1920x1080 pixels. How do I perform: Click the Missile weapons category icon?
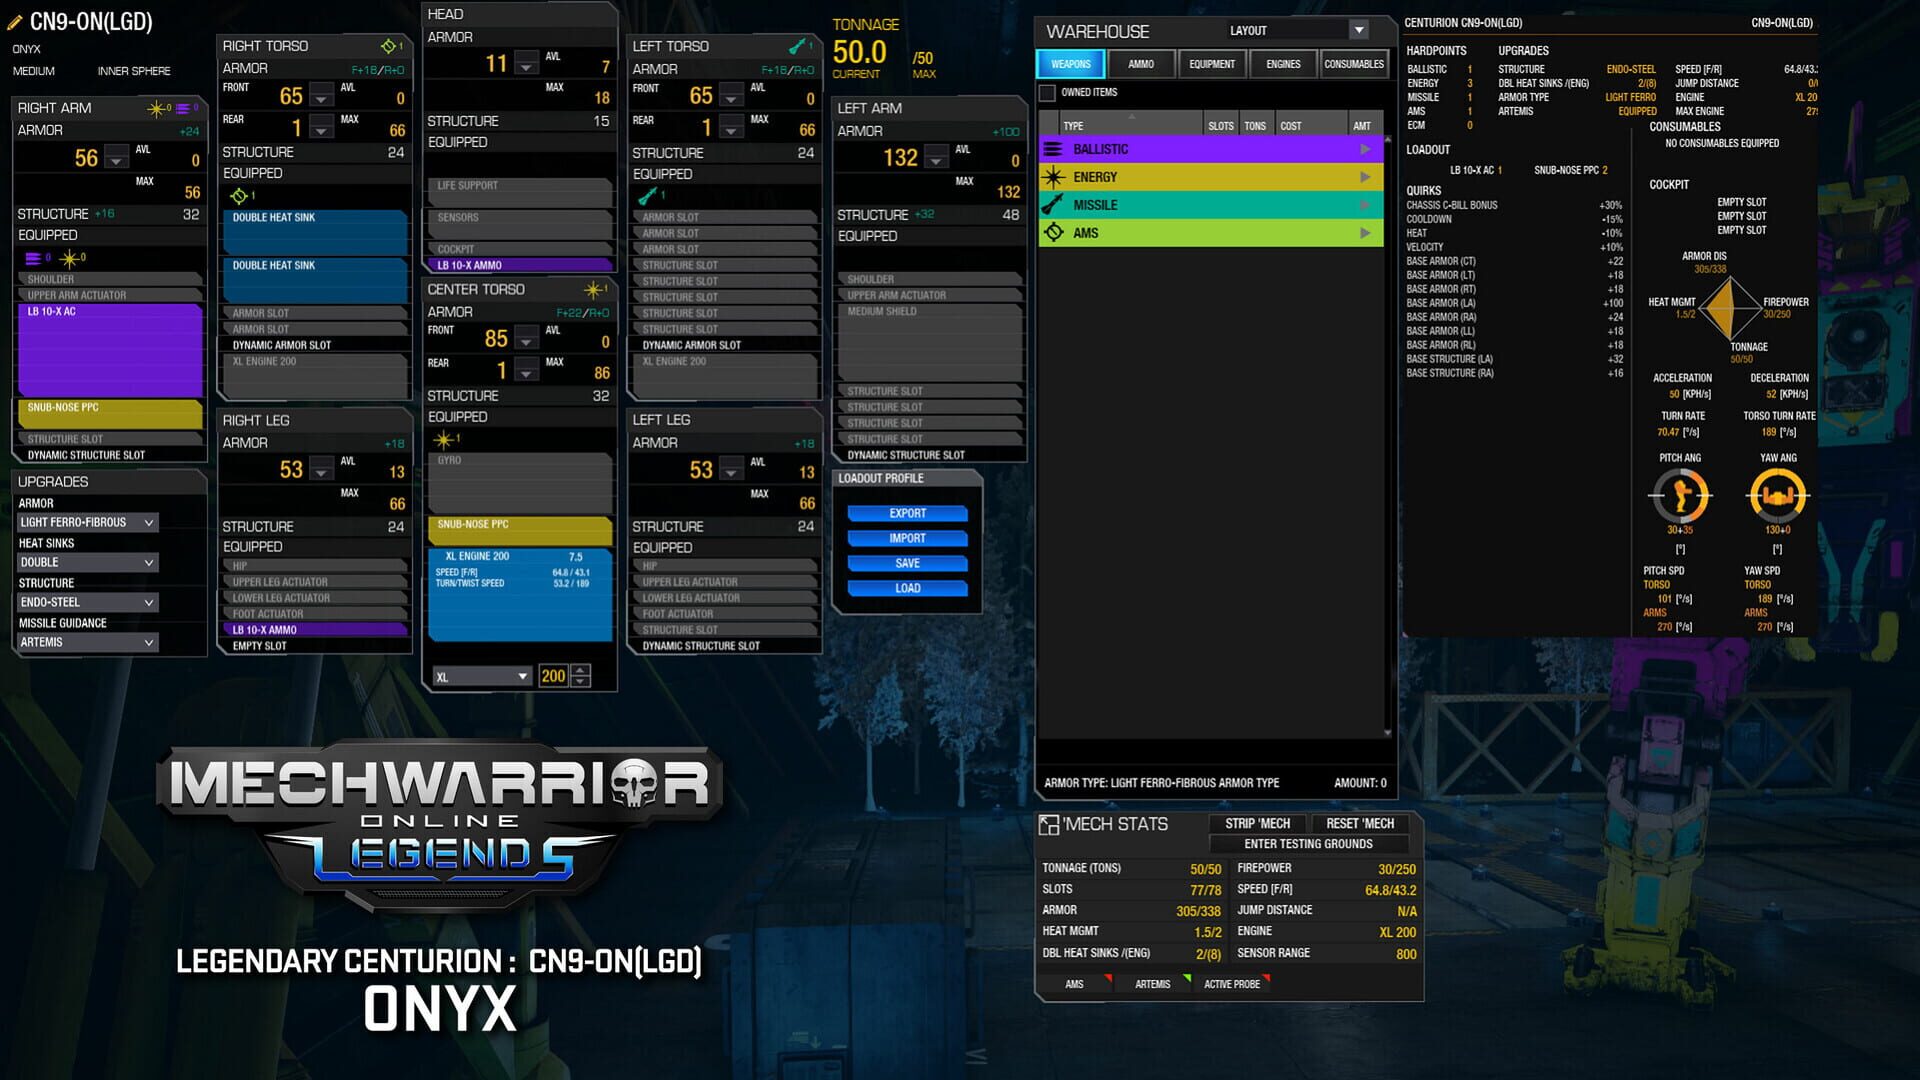(1053, 204)
